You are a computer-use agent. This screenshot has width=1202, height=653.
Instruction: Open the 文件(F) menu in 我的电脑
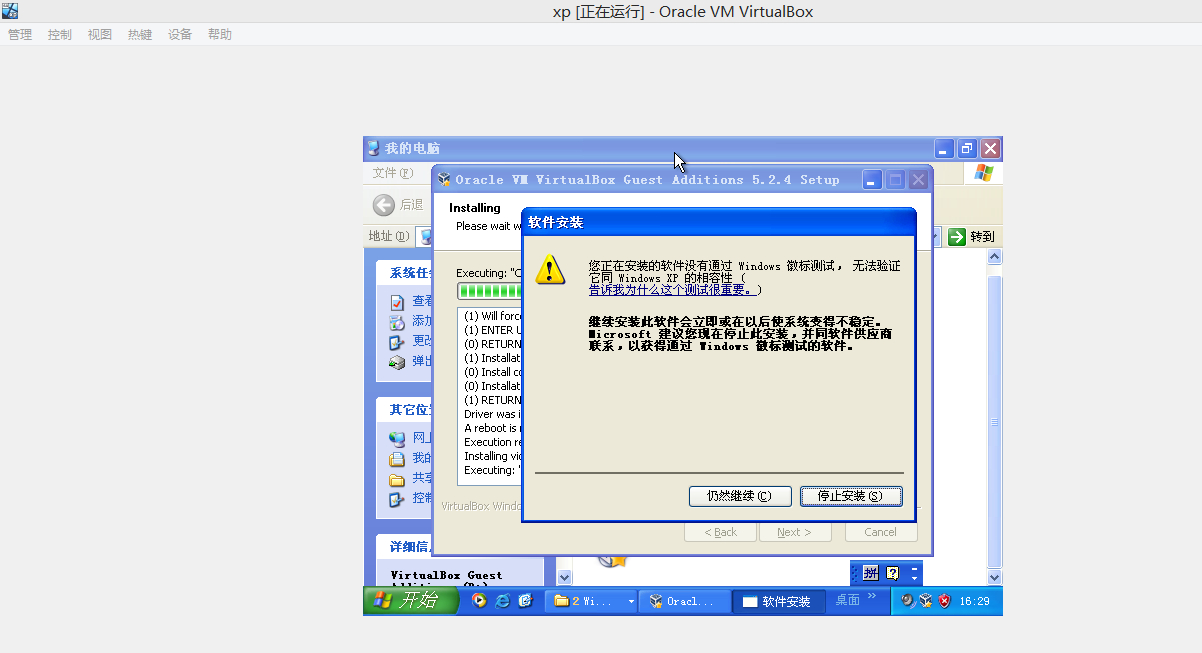point(392,173)
